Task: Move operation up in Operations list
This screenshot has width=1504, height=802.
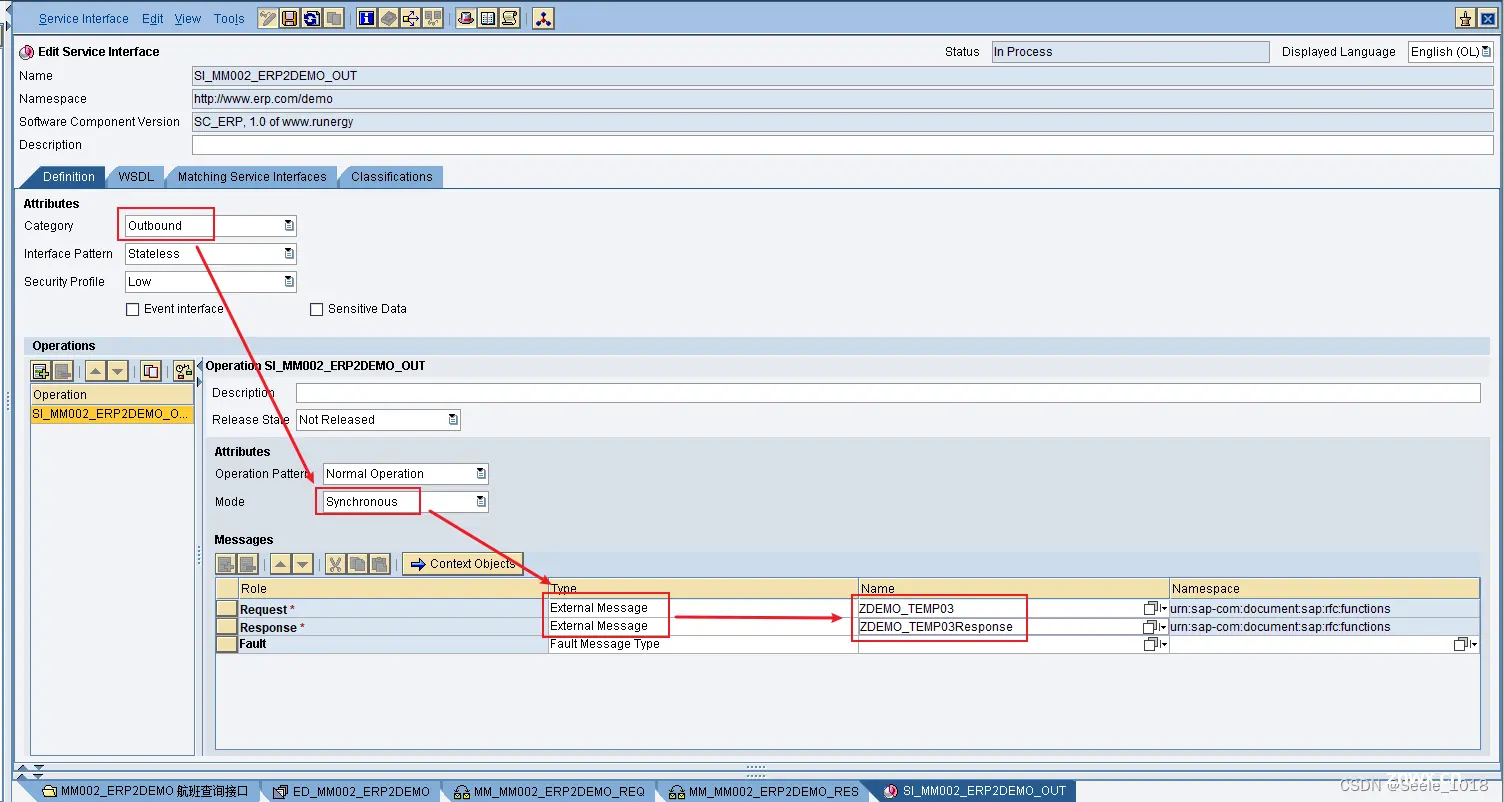Action: click(95, 371)
